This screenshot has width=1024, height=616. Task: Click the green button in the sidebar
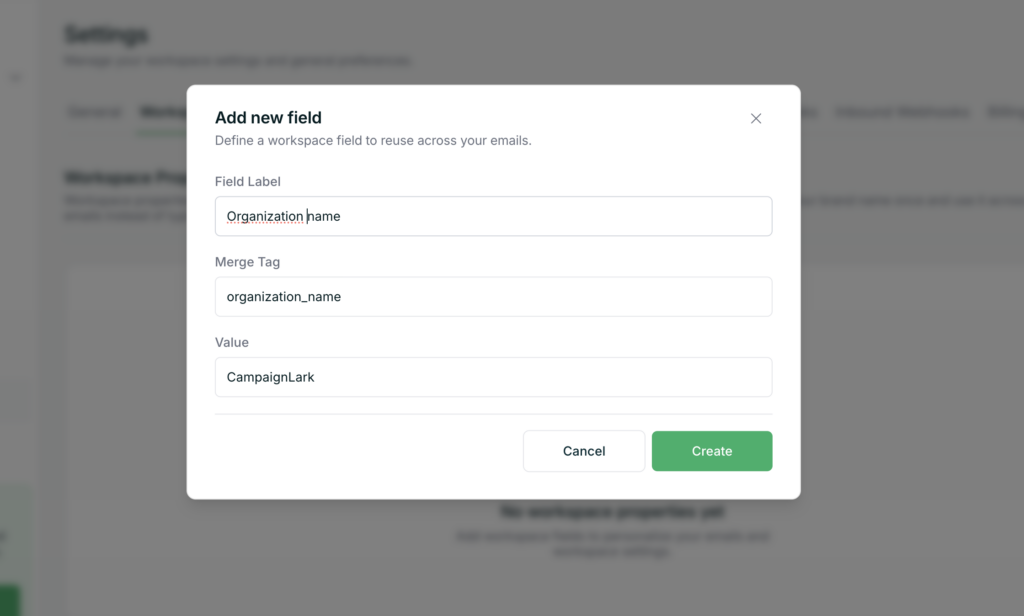tap(10, 600)
